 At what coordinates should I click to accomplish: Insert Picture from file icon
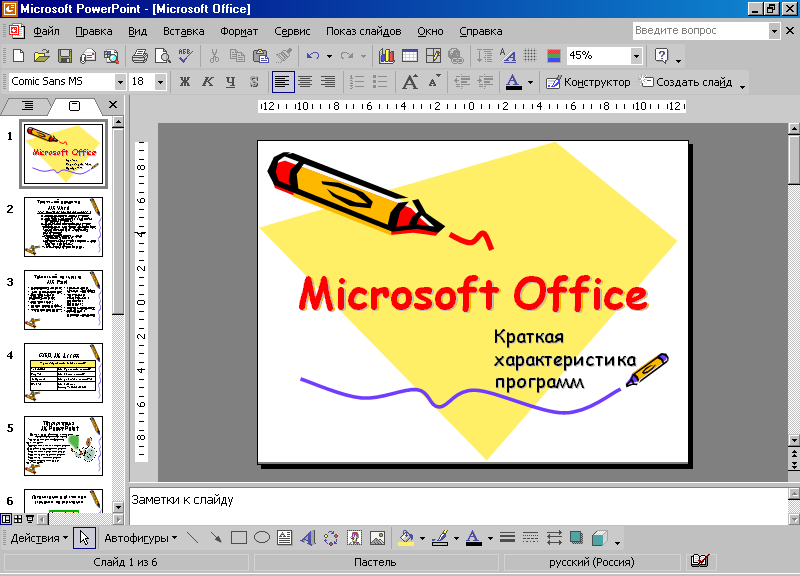tap(378, 538)
